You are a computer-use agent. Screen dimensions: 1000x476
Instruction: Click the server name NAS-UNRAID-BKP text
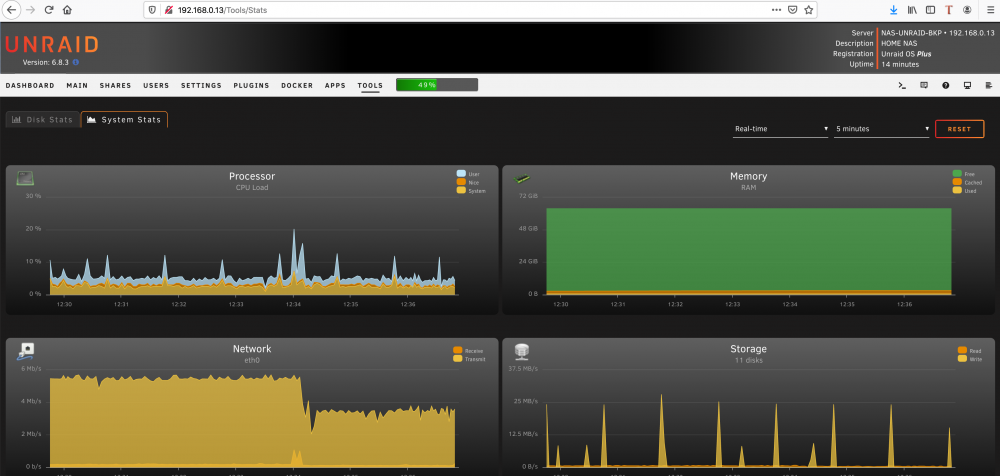(910, 33)
